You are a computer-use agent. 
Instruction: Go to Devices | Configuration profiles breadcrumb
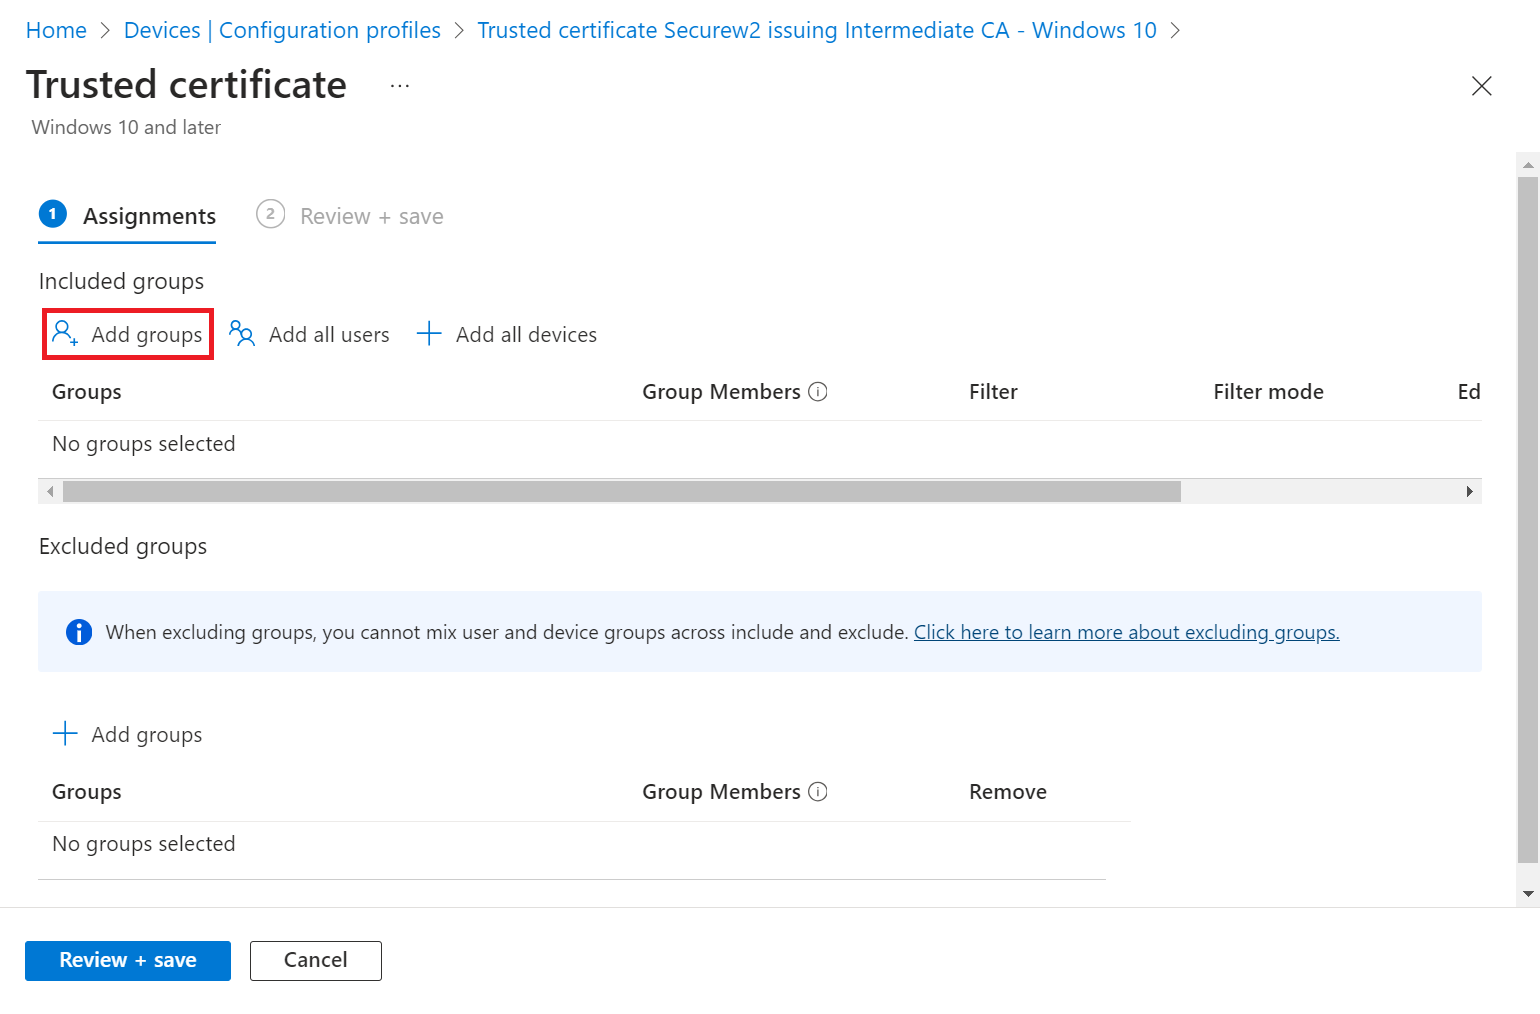tap(282, 30)
